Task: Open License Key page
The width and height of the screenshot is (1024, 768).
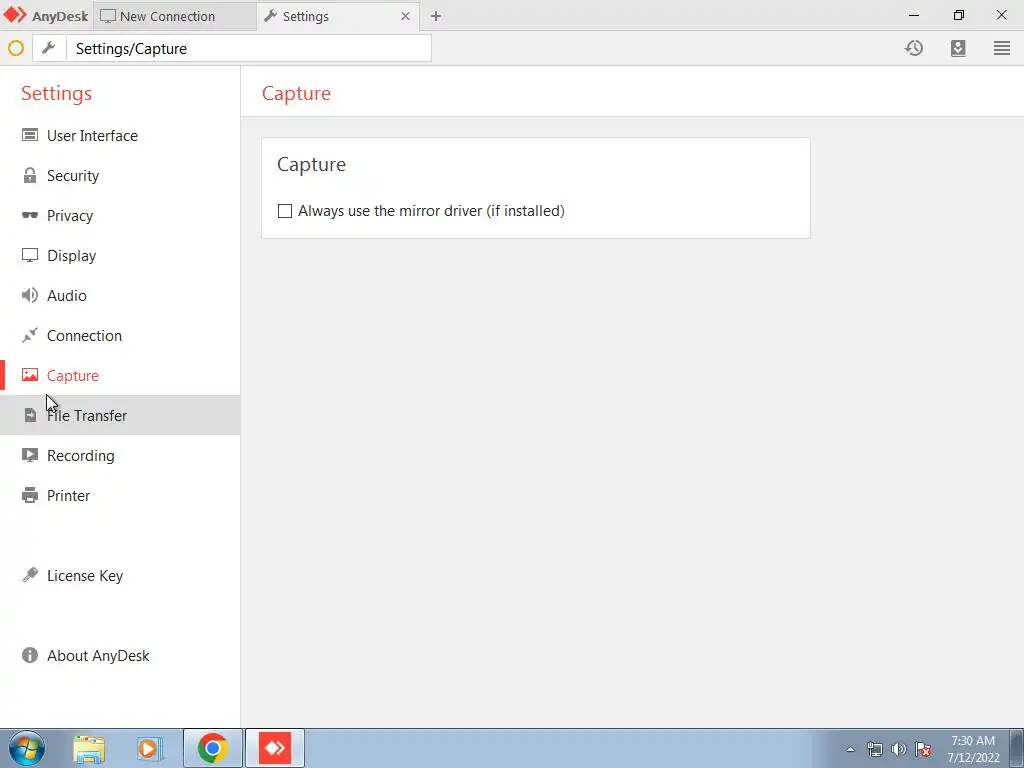Action: pos(120,575)
